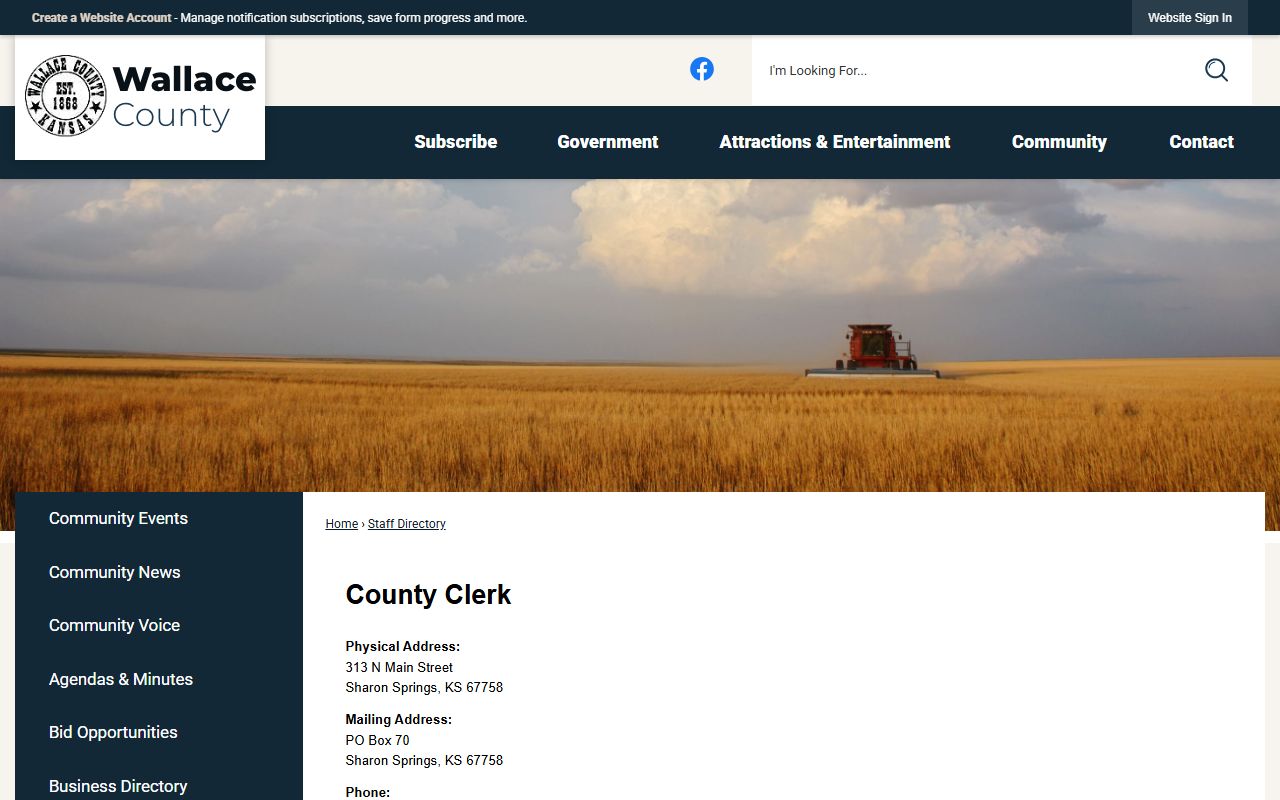The width and height of the screenshot is (1280, 800).
Task: Open the Subscribe menu
Action: point(456,142)
